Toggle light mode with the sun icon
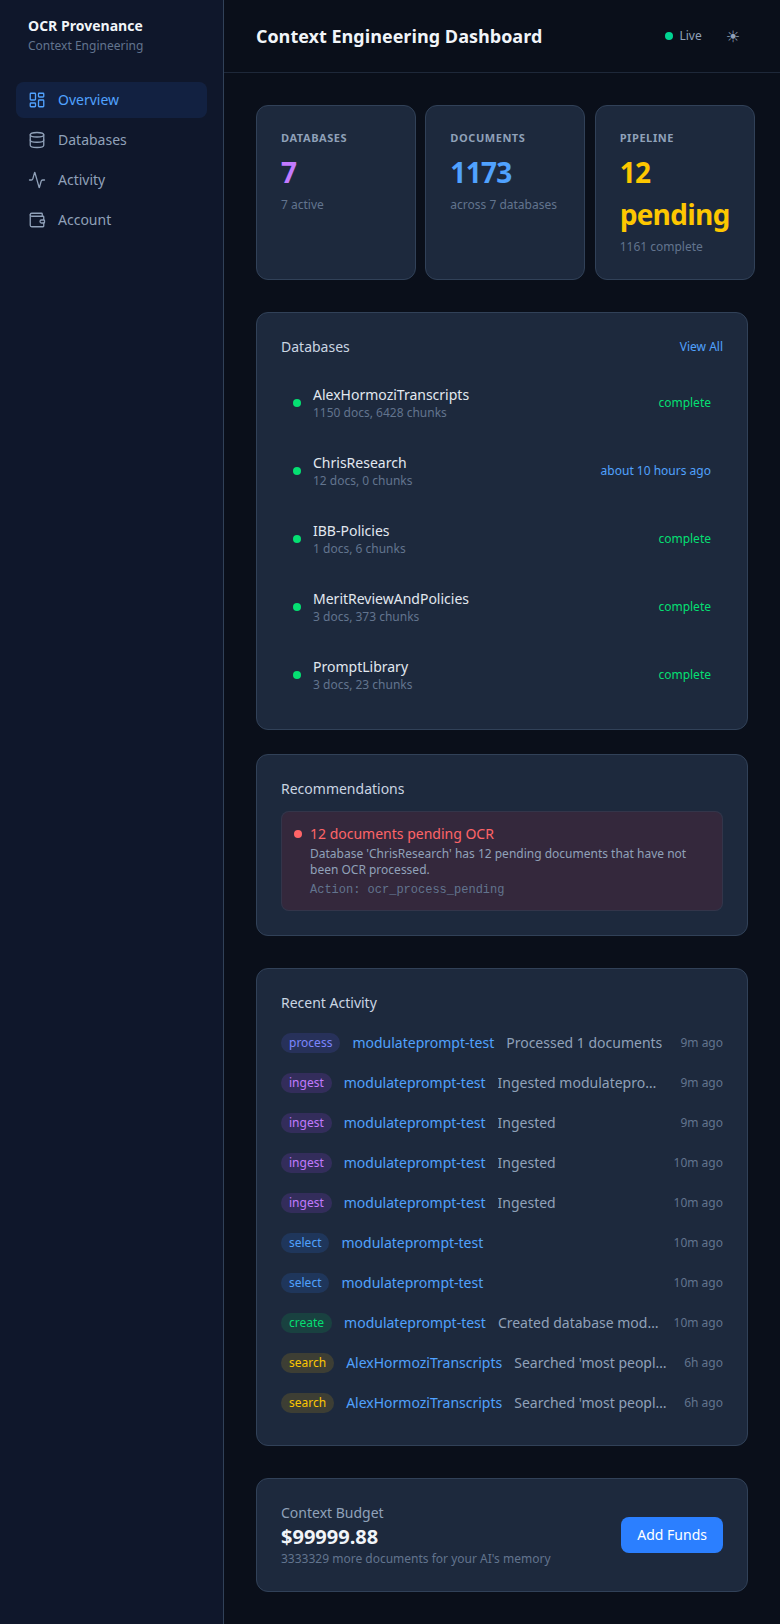This screenshot has width=780, height=1624. 732,36
